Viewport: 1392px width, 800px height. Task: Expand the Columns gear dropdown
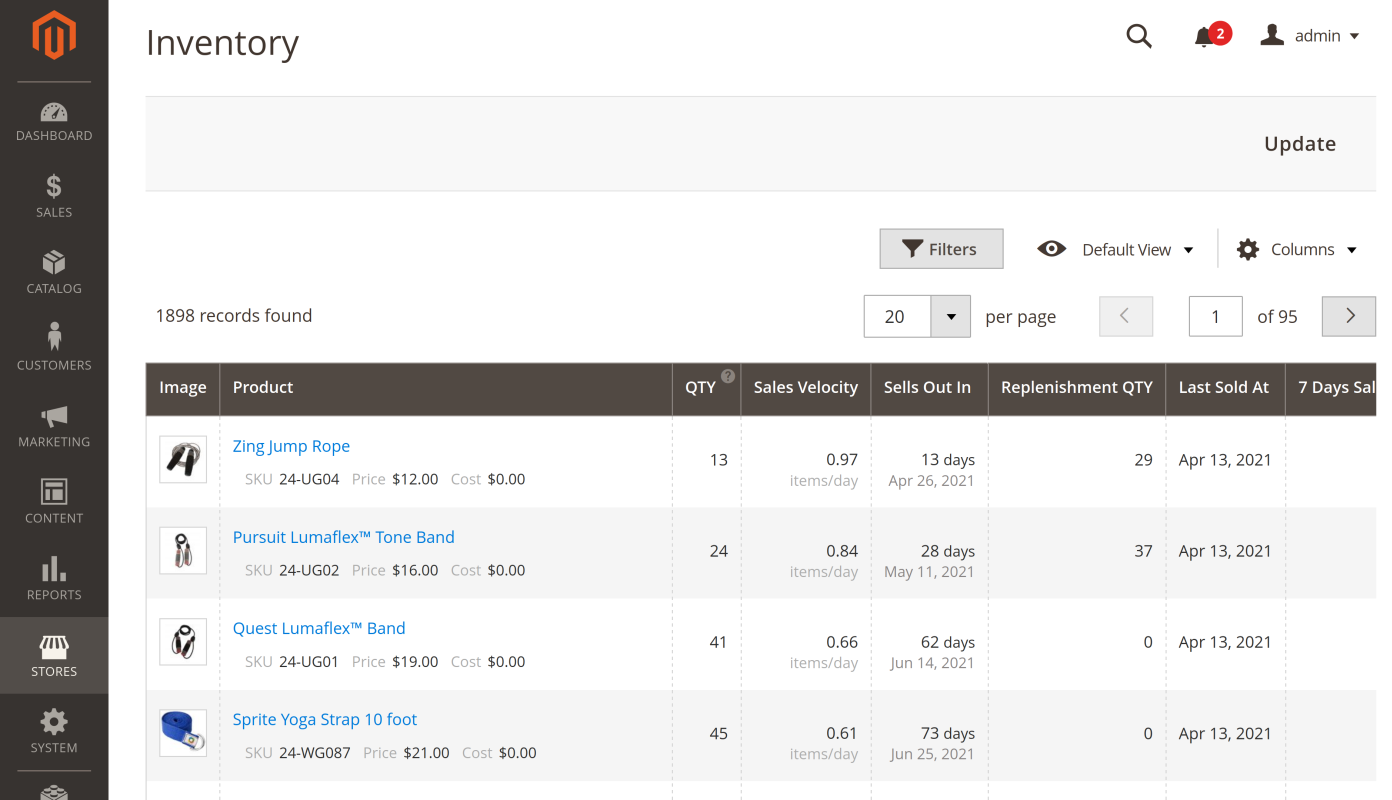point(1297,249)
